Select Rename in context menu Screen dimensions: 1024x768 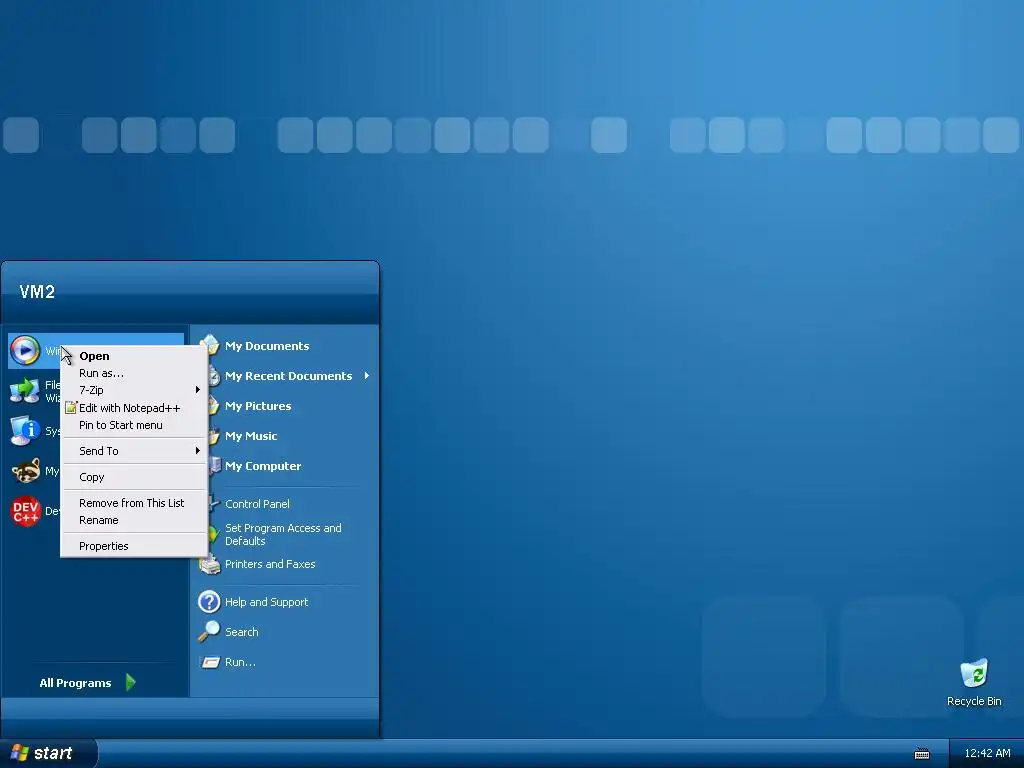pos(134,520)
